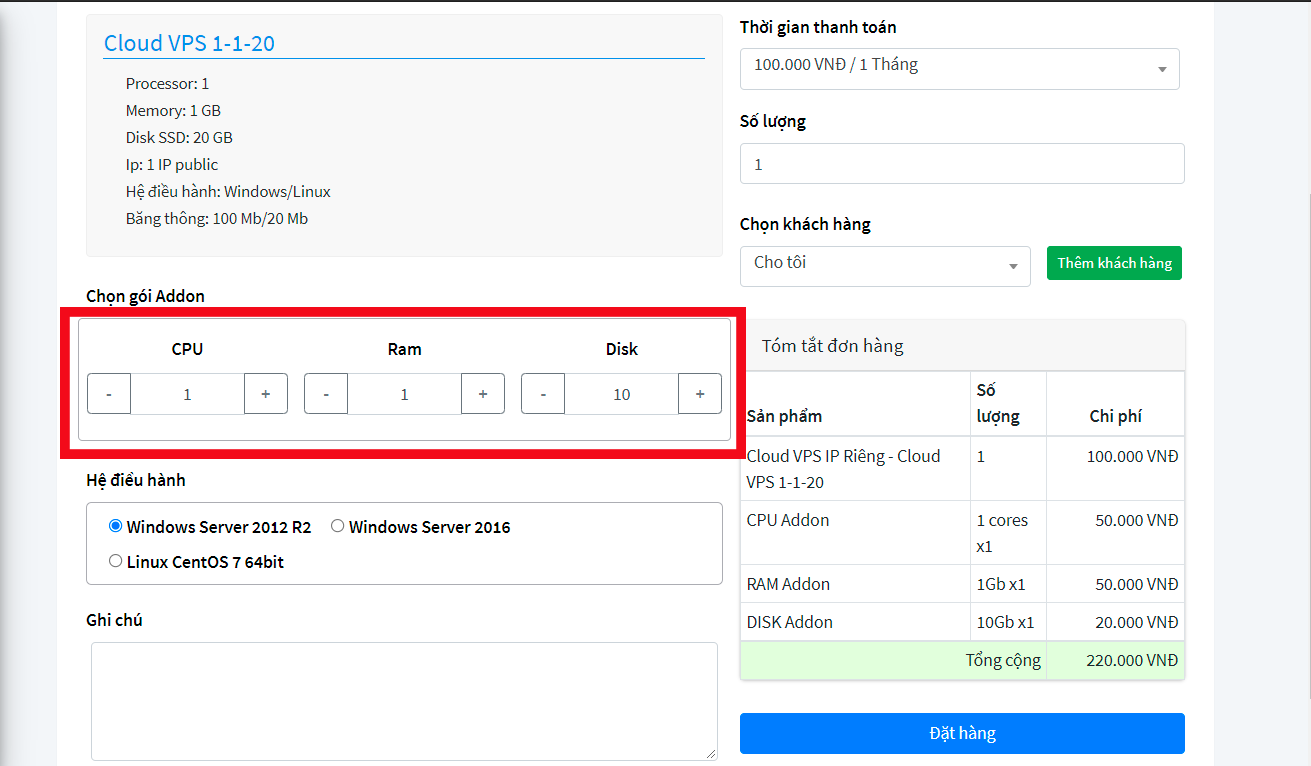Viewport: 1311px width, 766px height.
Task: Select Linux CentOS 7 64bit option
Action: [x=116, y=562]
